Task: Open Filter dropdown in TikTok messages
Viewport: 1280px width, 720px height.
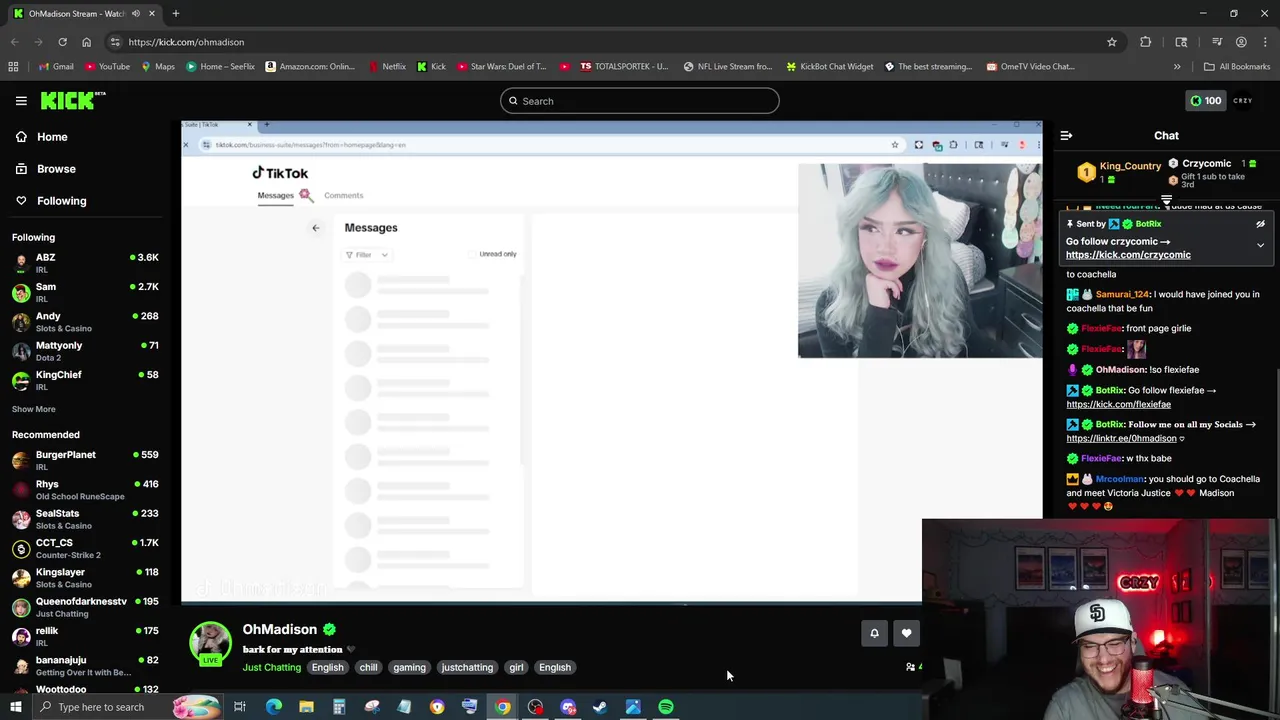Action: pos(366,255)
